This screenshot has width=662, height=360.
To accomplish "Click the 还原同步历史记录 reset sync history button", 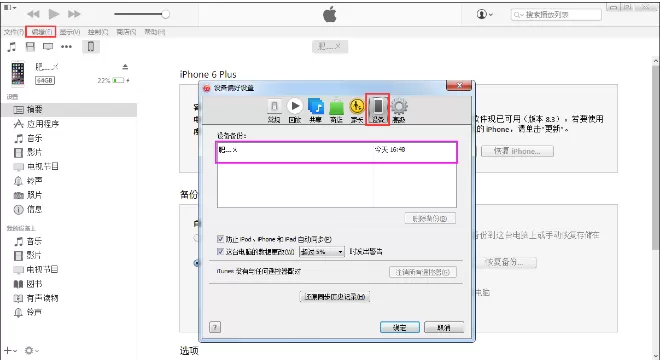I will [334, 297].
